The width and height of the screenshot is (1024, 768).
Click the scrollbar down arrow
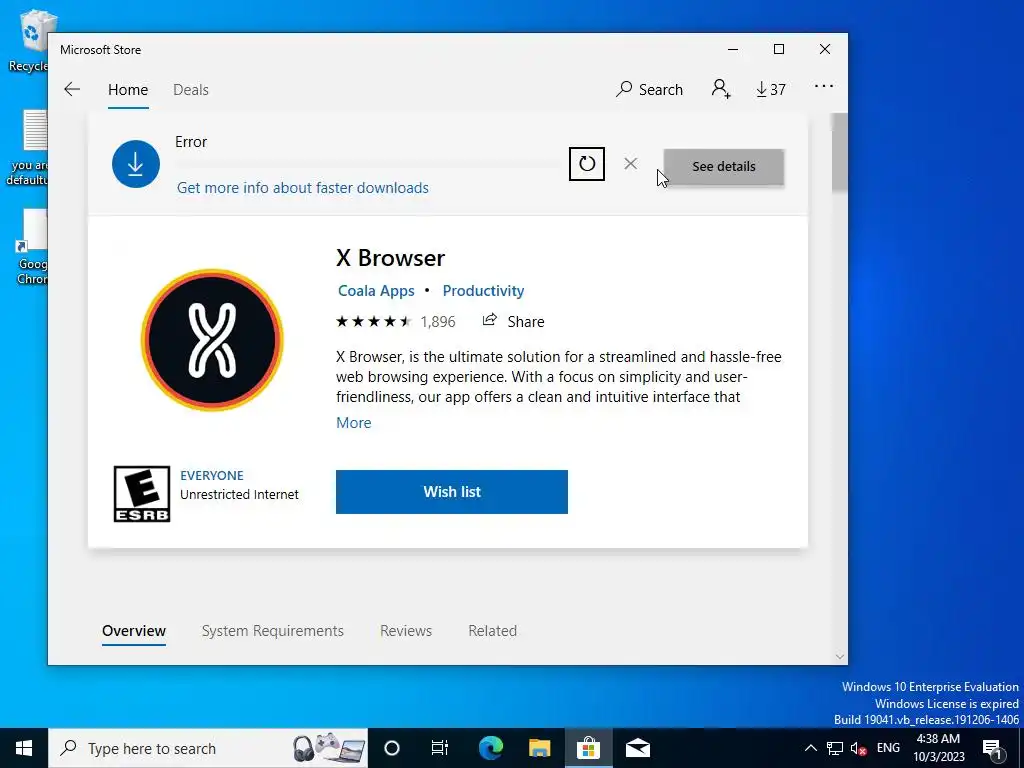[840, 657]
